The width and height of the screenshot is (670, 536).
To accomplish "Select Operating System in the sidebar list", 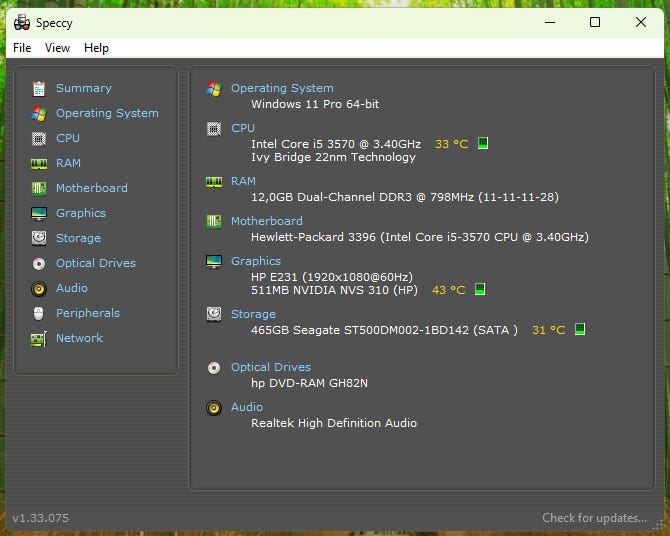I will tap(107, 113).
